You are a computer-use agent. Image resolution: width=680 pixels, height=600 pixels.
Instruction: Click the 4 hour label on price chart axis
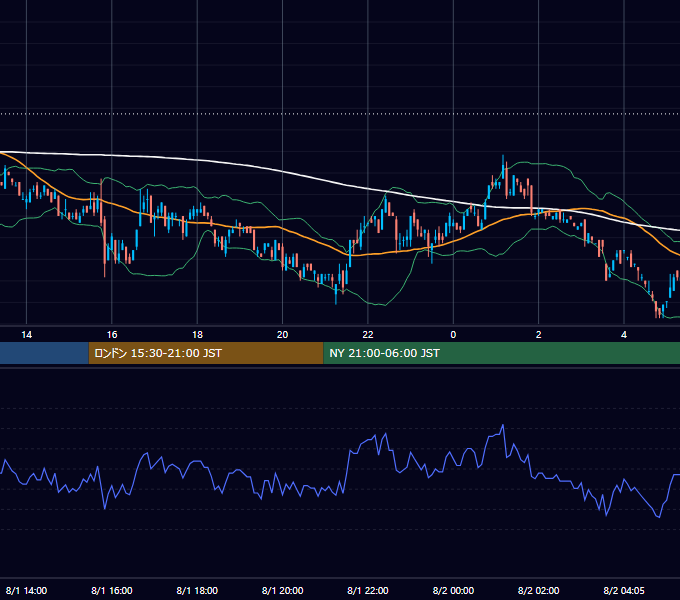click(624, 335)
